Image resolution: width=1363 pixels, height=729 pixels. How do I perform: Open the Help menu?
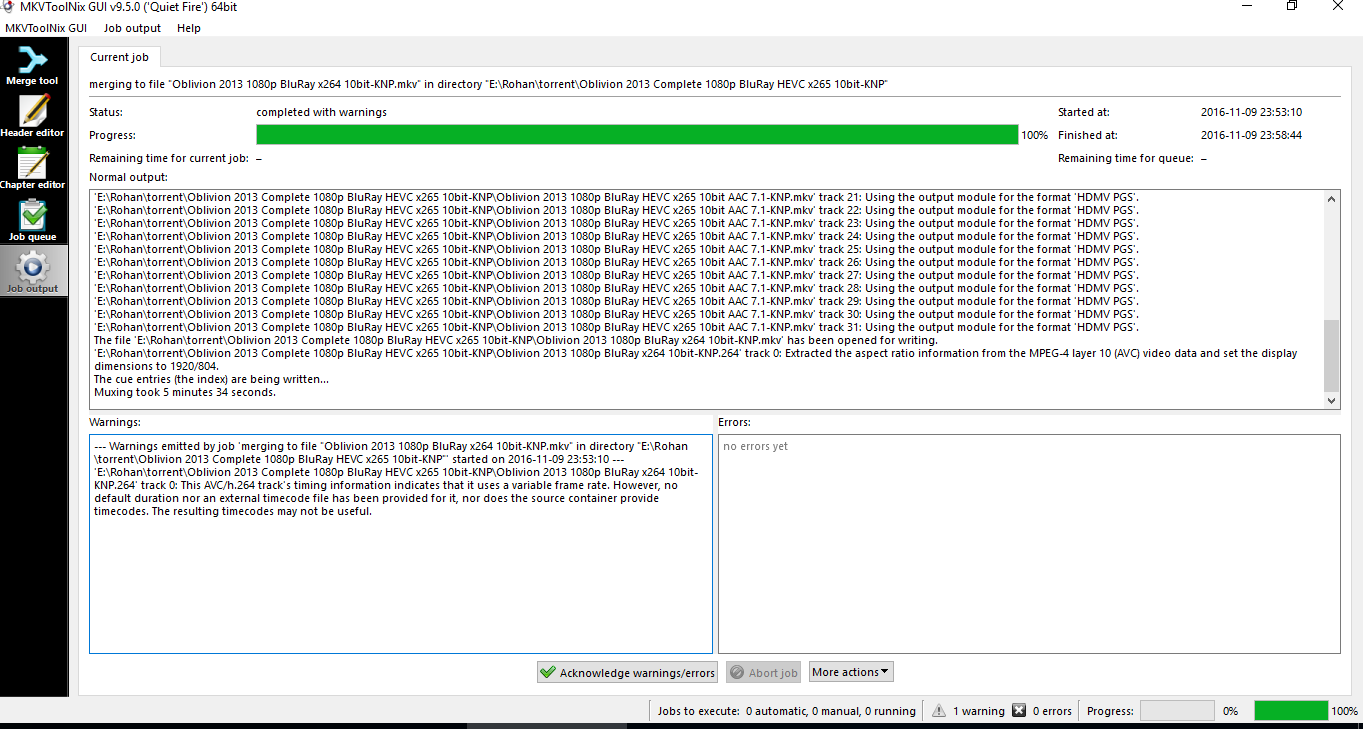click(x=188, y=28)
